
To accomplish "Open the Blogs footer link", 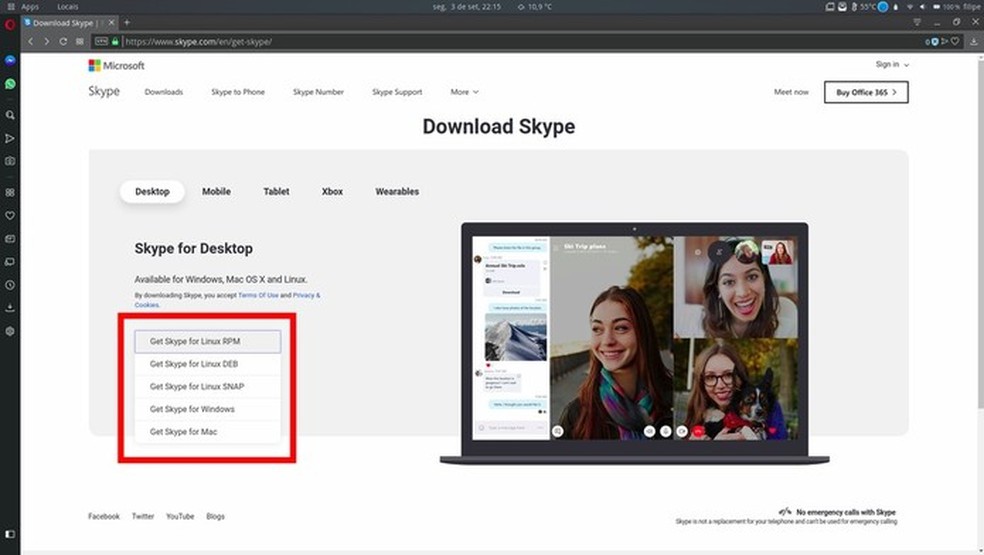I will 215,516.
